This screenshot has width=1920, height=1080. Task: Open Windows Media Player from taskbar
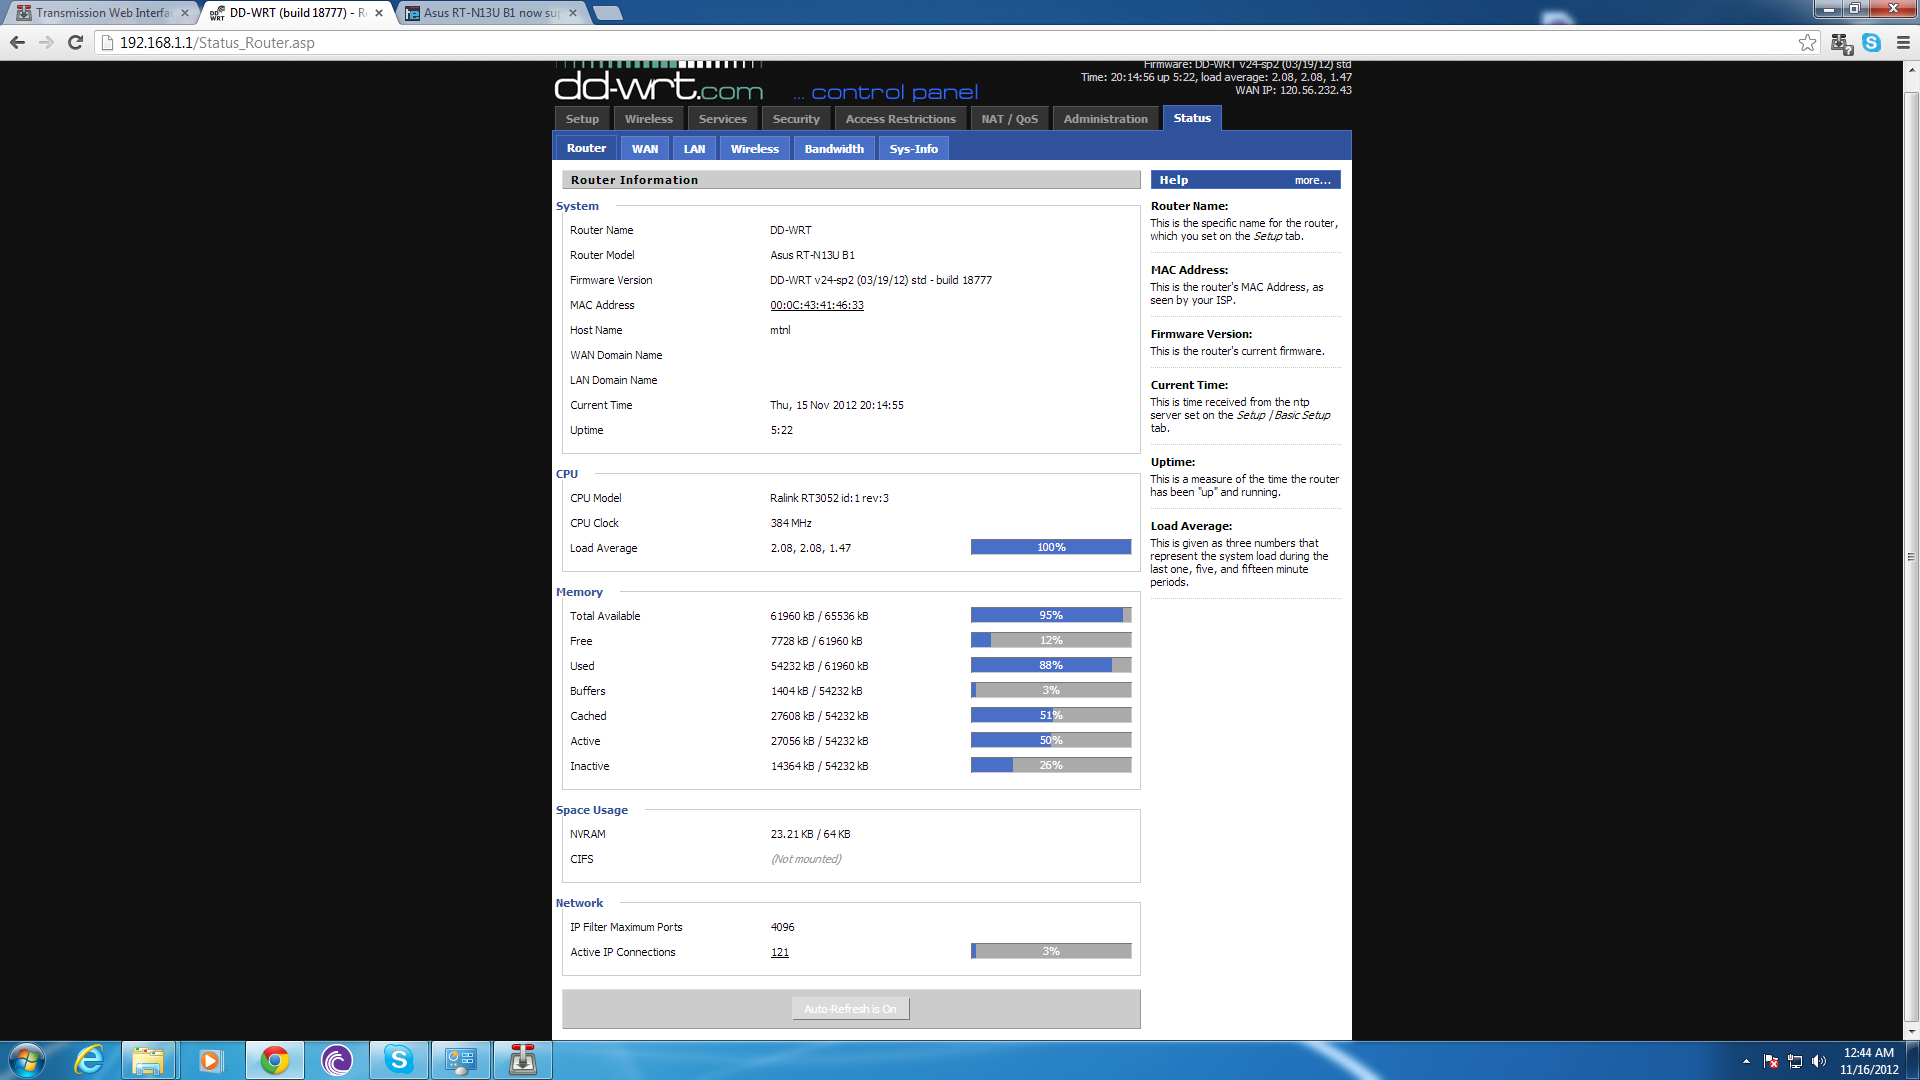click(210, 1060)
